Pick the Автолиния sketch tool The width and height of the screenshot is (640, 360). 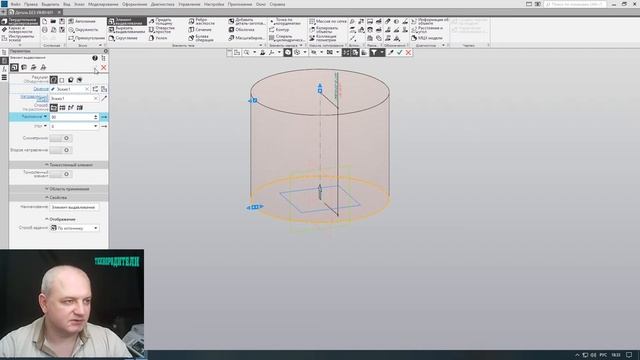[82, 21]
